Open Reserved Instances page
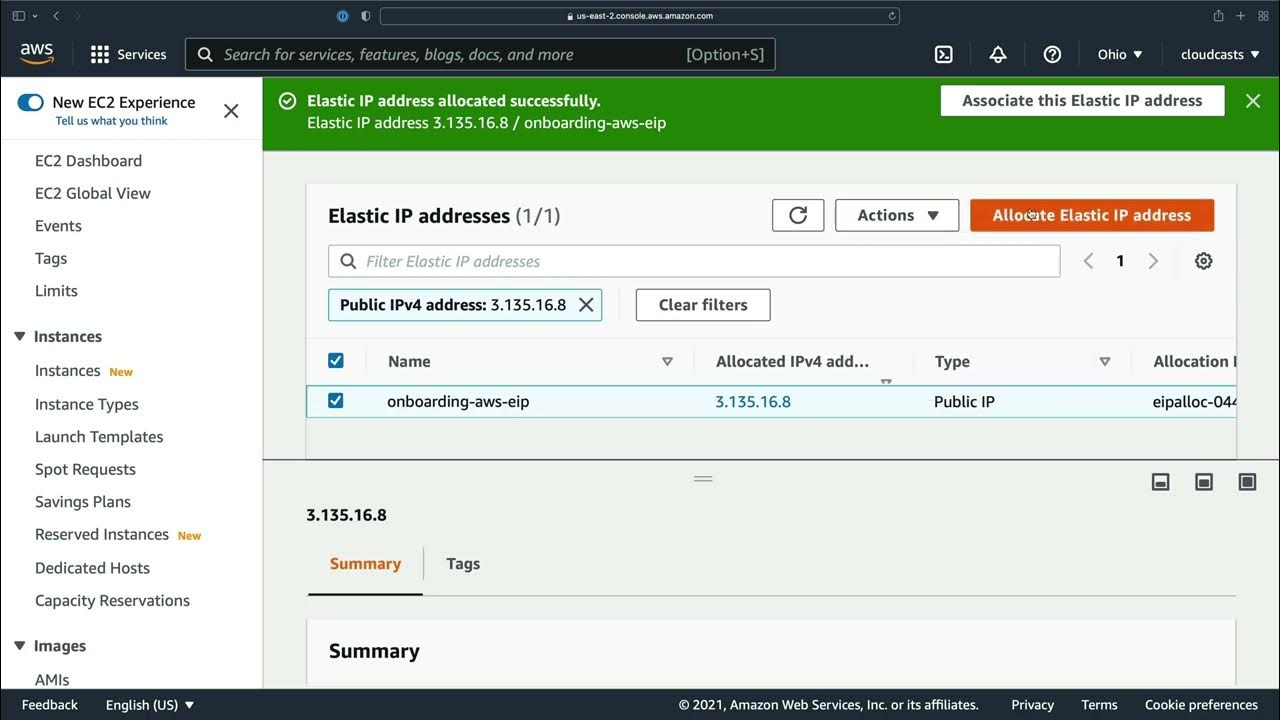The image size is (1280, 720). 102,535
